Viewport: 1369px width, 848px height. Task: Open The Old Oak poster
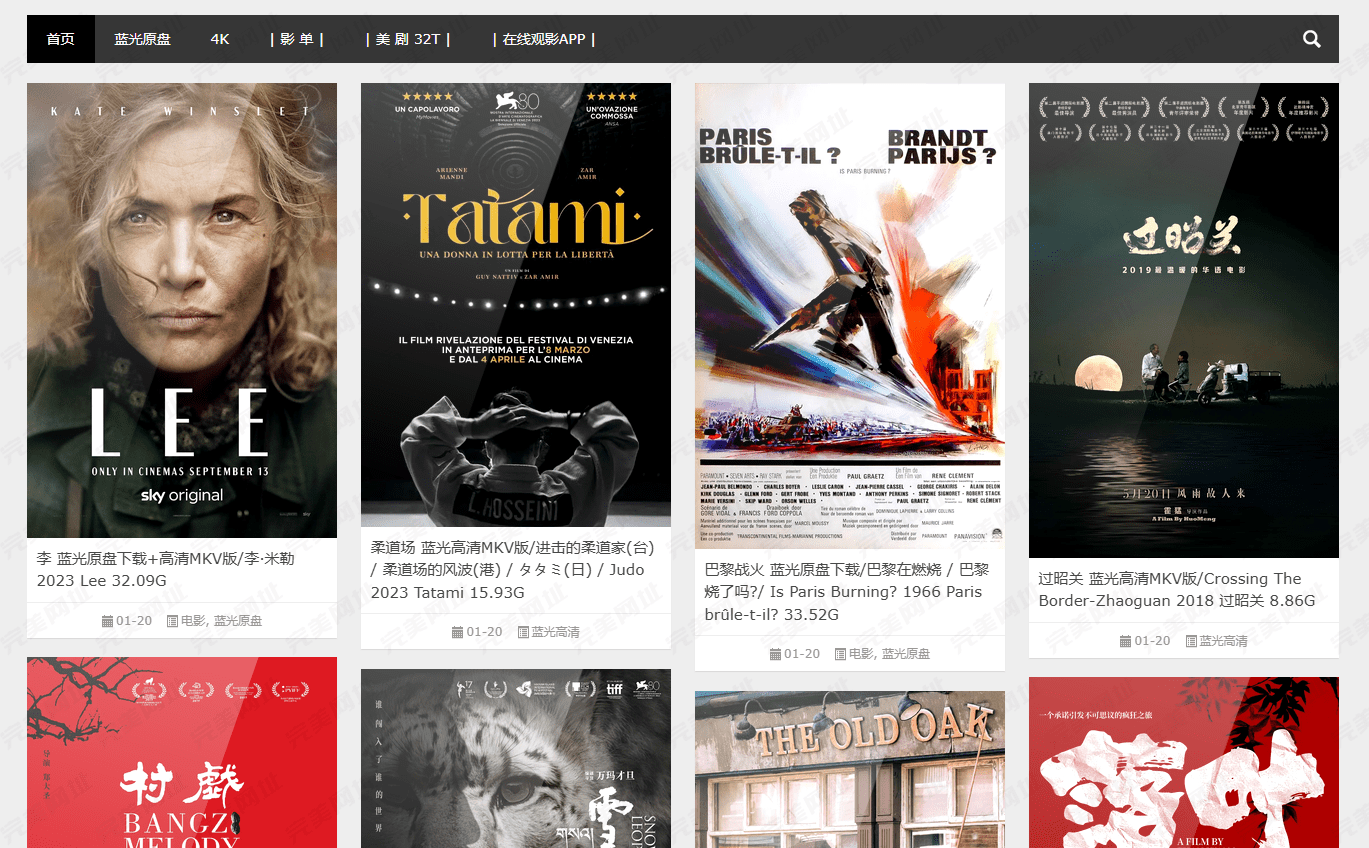[x=850, y=769]
